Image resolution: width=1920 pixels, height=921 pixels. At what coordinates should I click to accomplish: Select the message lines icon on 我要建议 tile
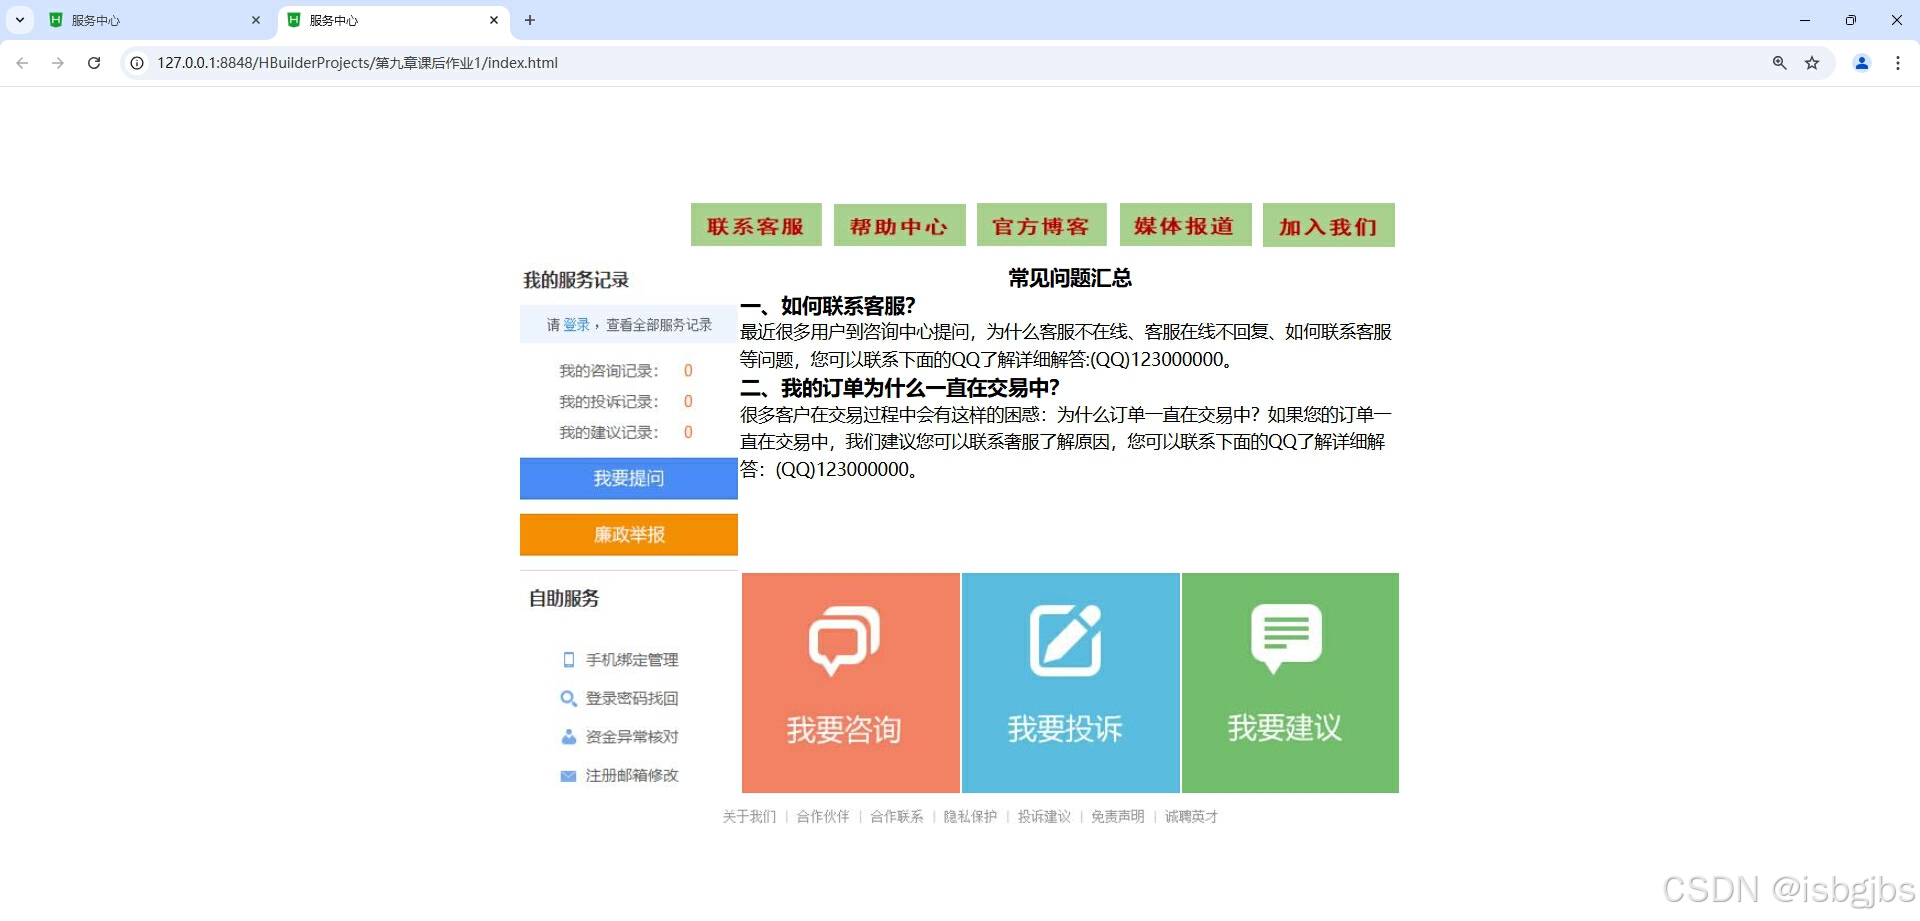pyautogui.click(x=1288, y=637)
